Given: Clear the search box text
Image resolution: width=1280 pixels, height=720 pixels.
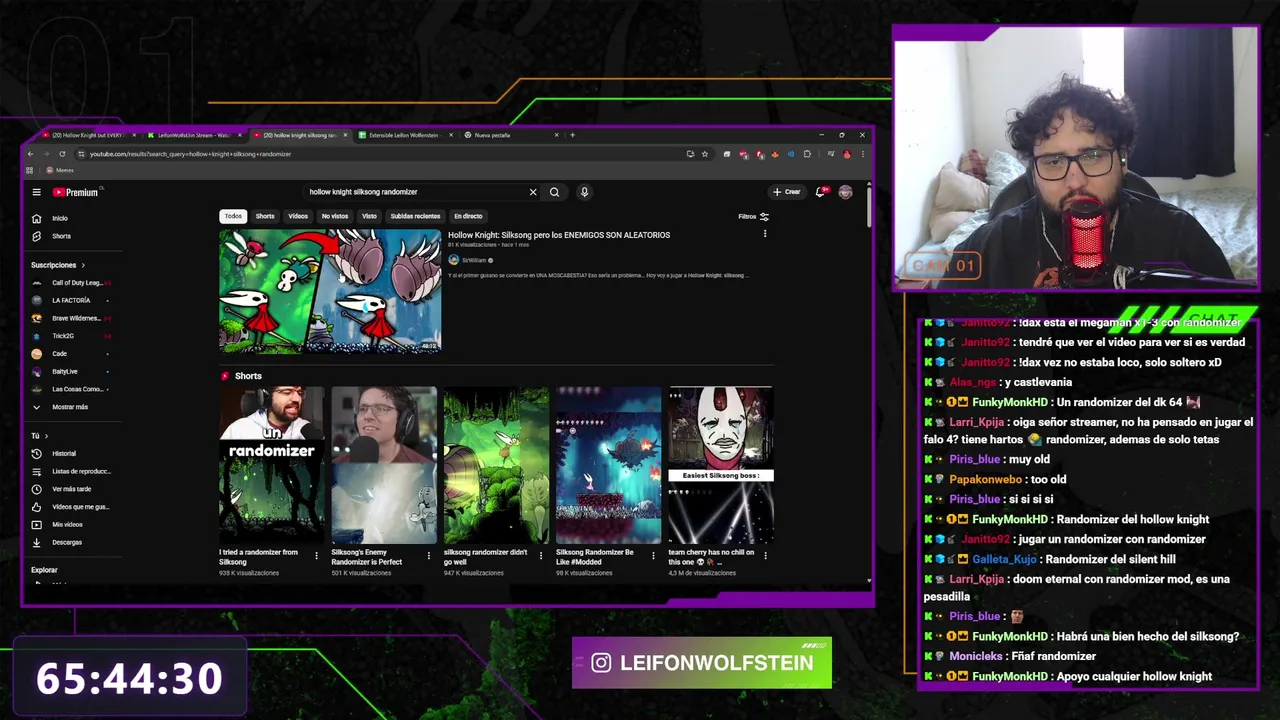Looking at the screenshot, I should (x=533, y=192).
